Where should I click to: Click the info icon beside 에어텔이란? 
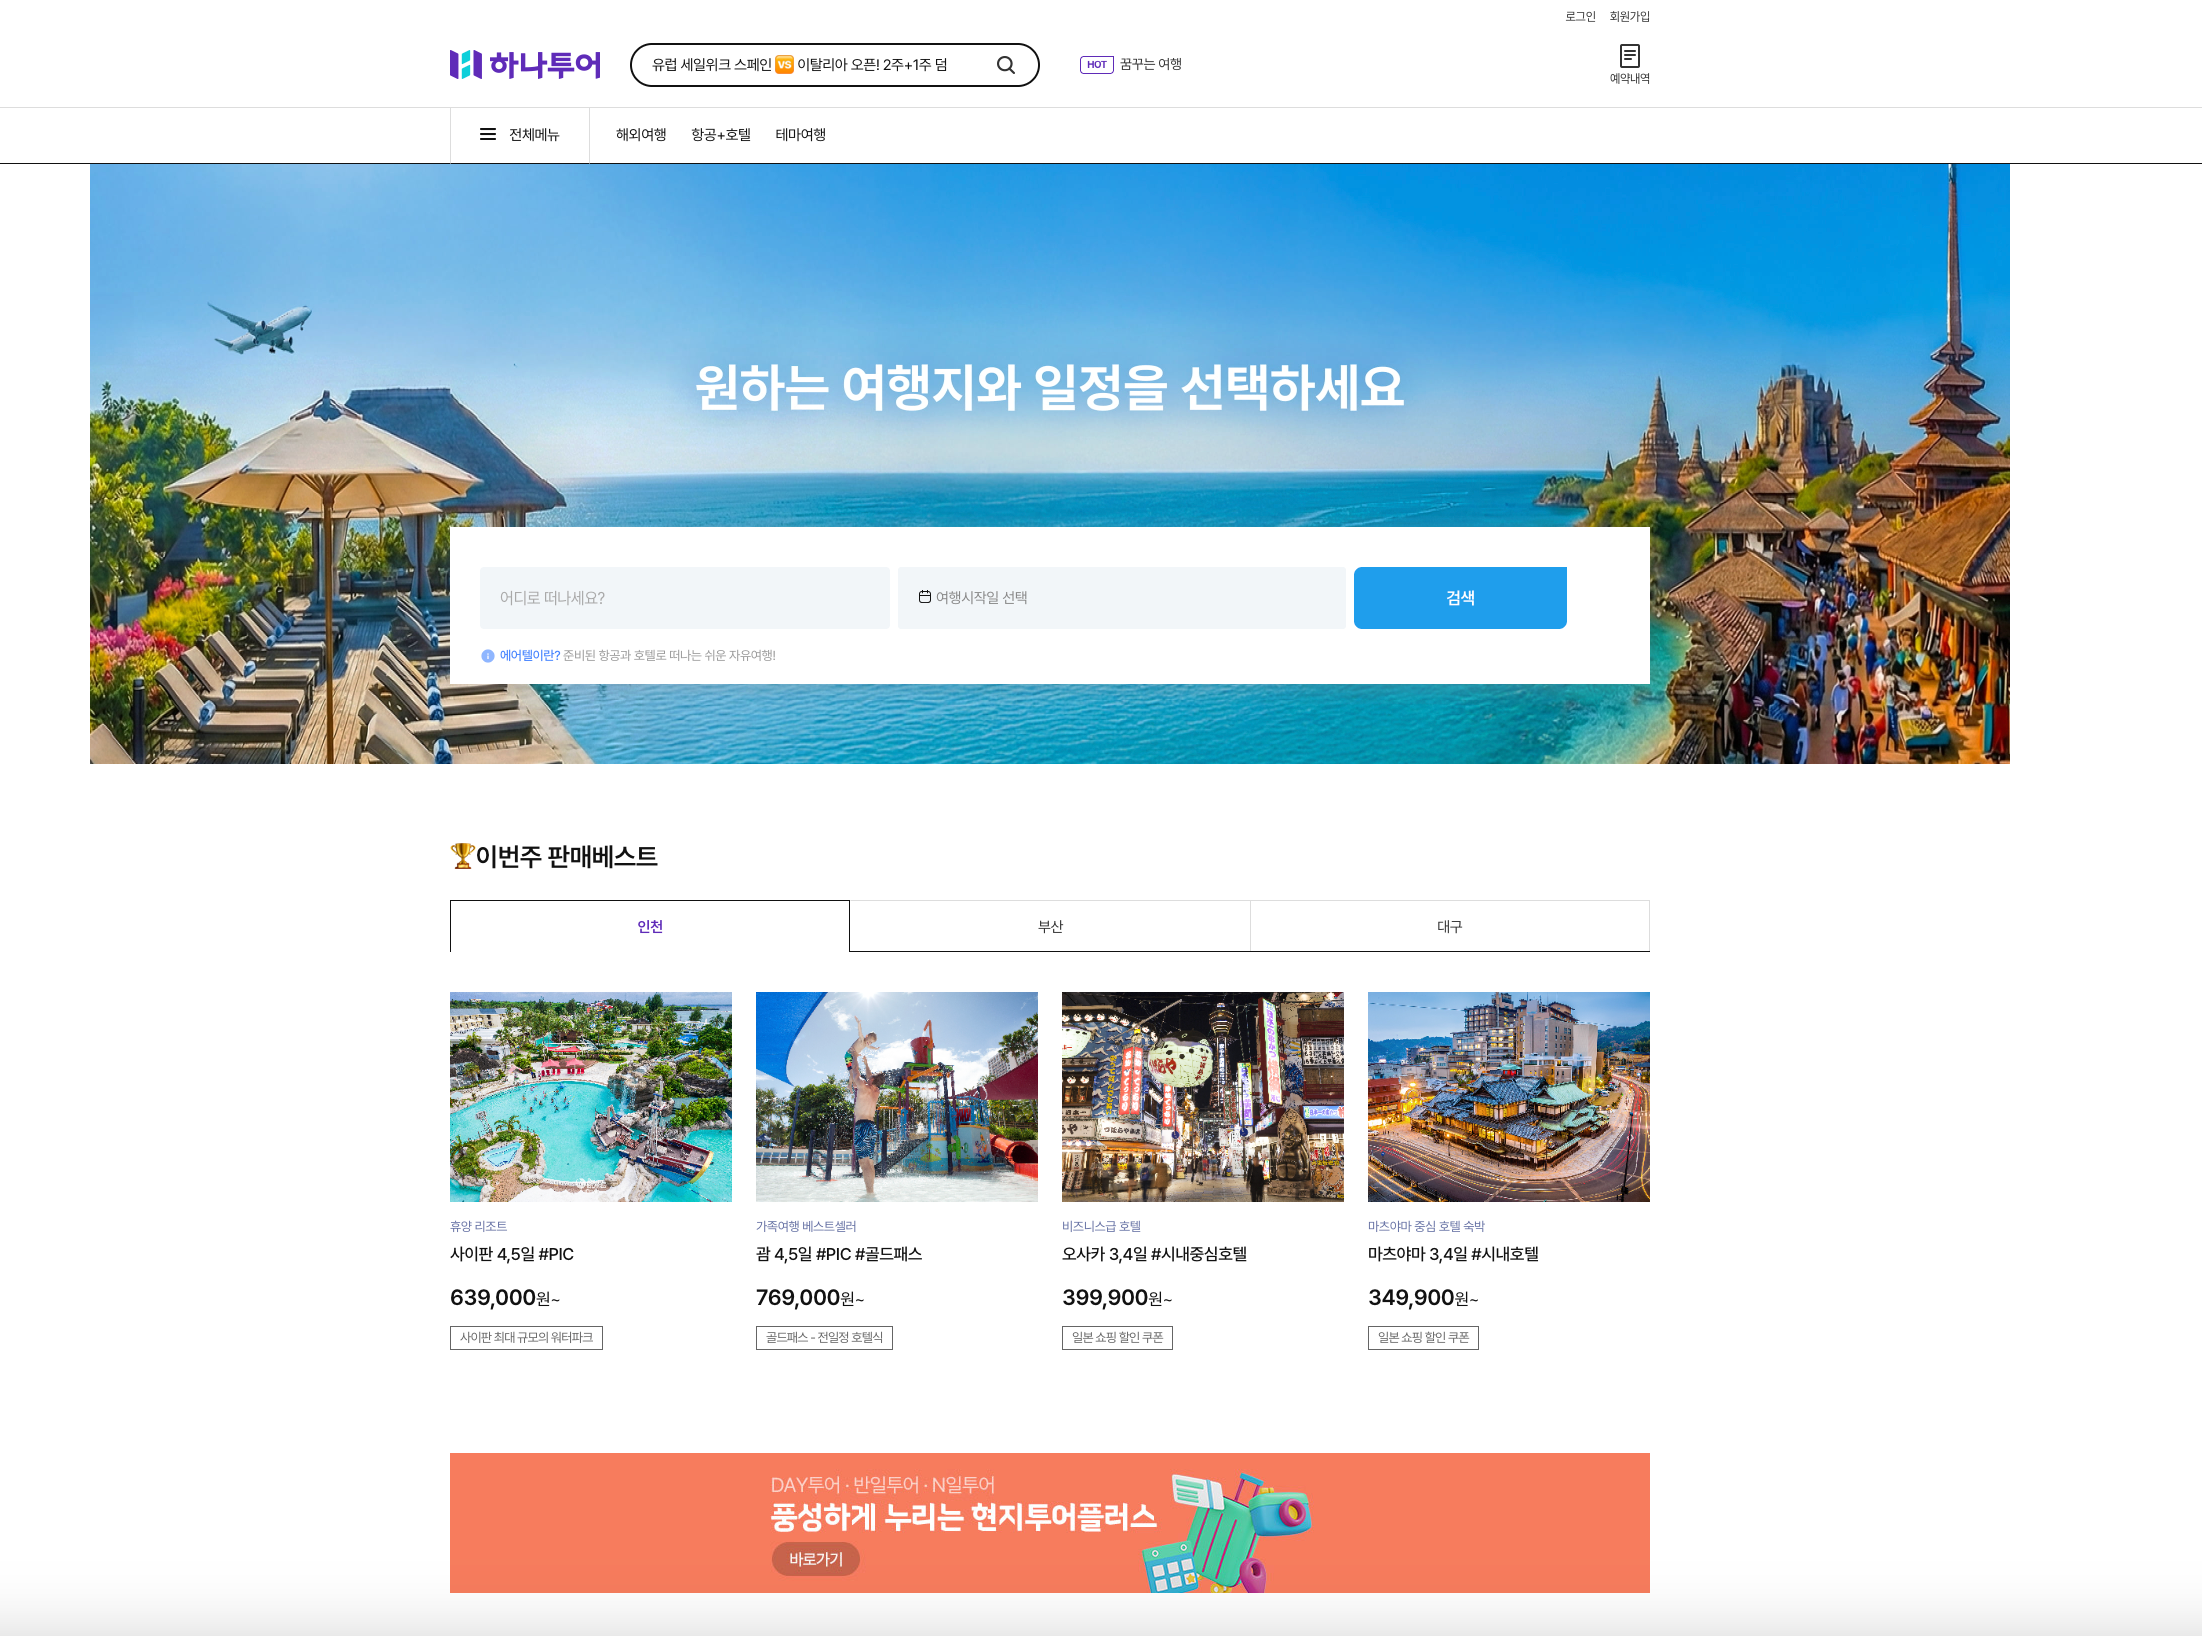pyautogui.click(x=488, y=656)
